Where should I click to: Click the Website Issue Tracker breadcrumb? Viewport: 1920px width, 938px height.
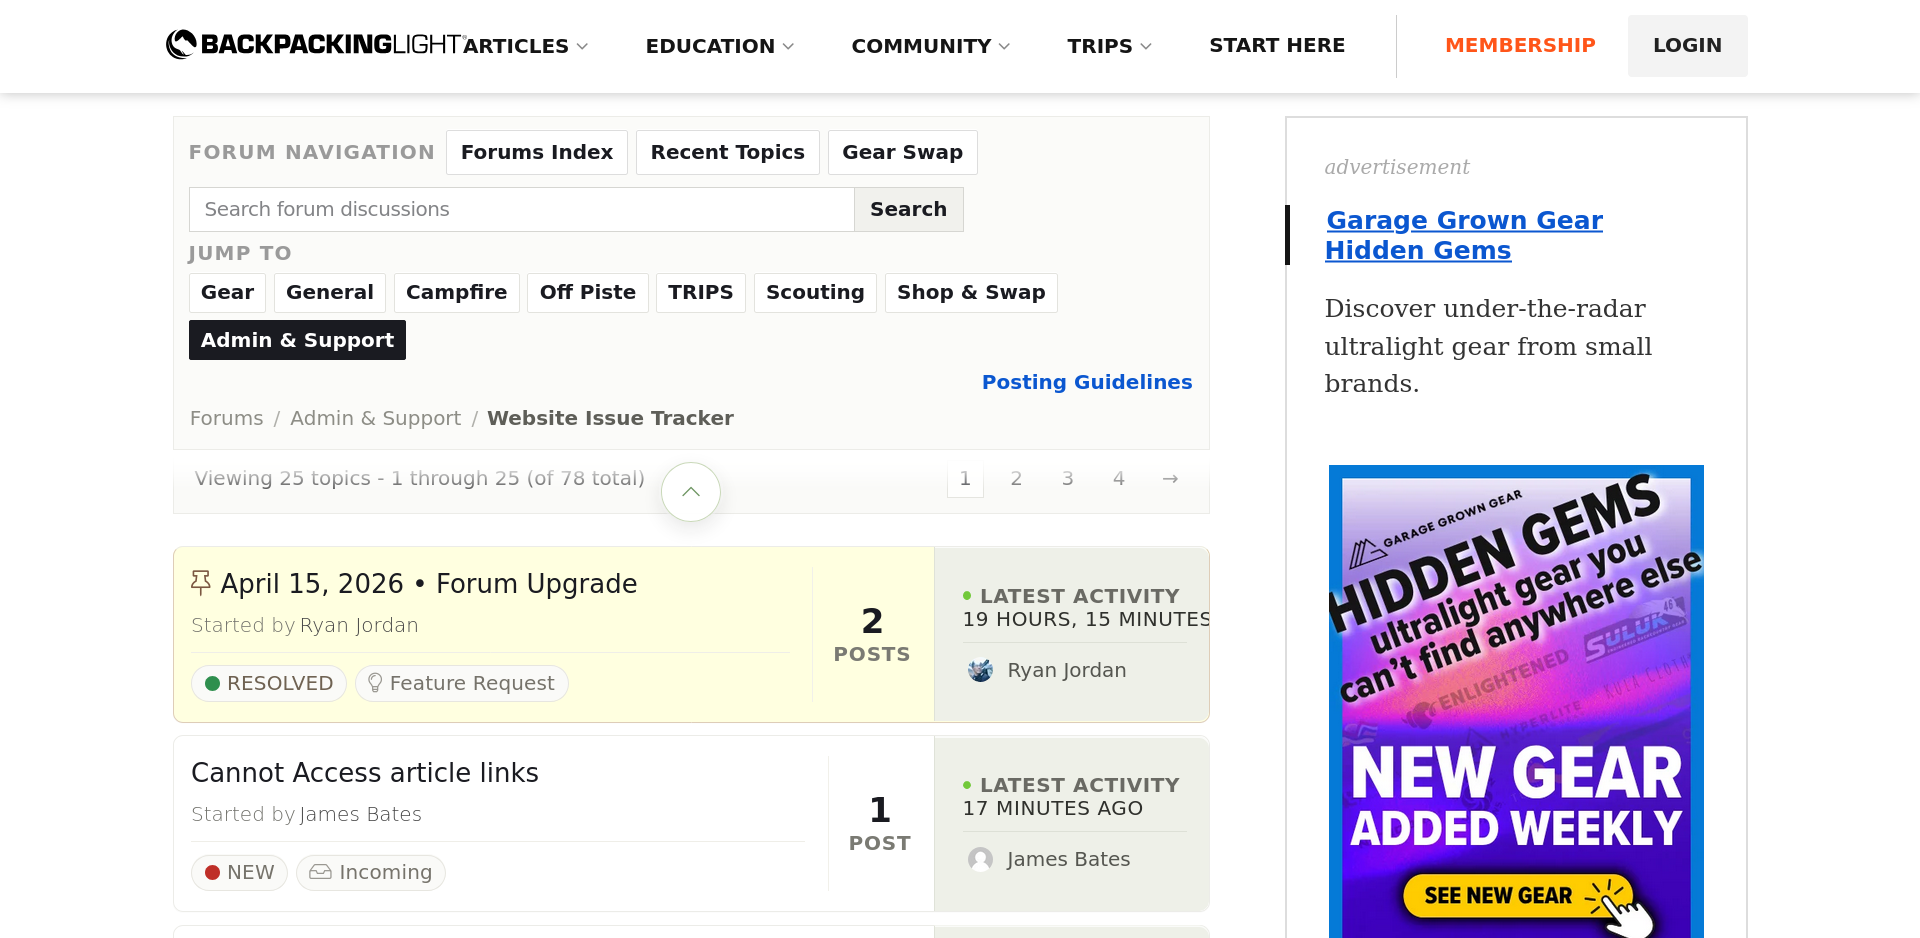610,418
